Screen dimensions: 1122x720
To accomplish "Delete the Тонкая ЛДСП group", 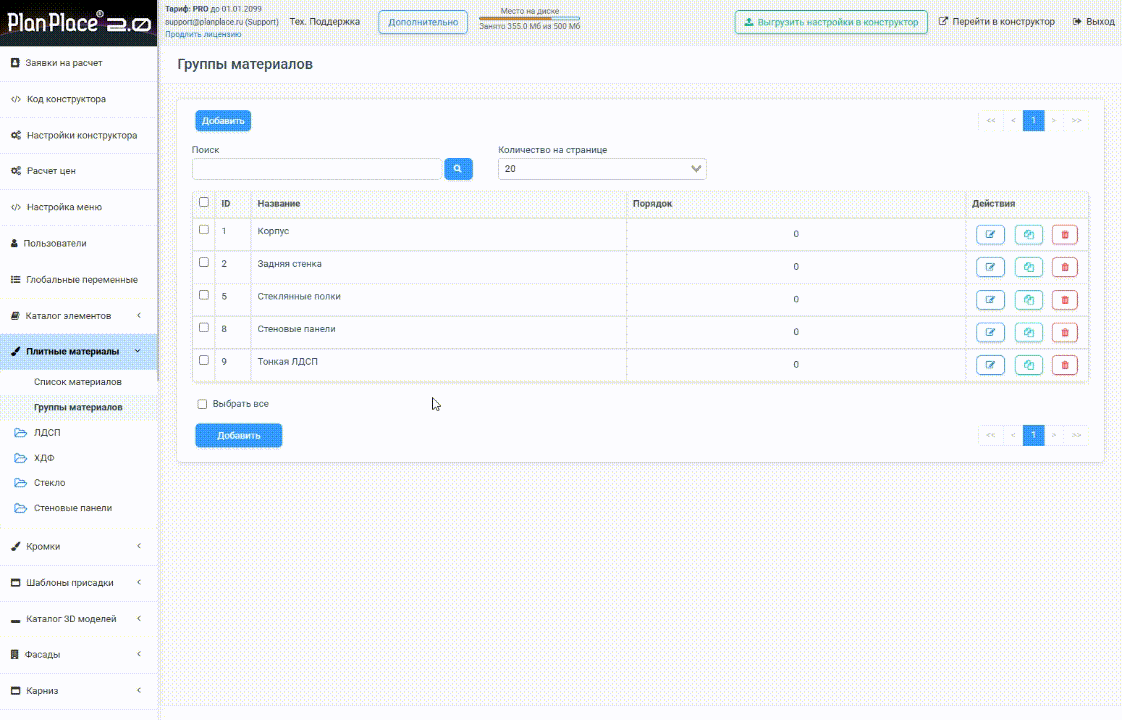I will [1065, 365].
